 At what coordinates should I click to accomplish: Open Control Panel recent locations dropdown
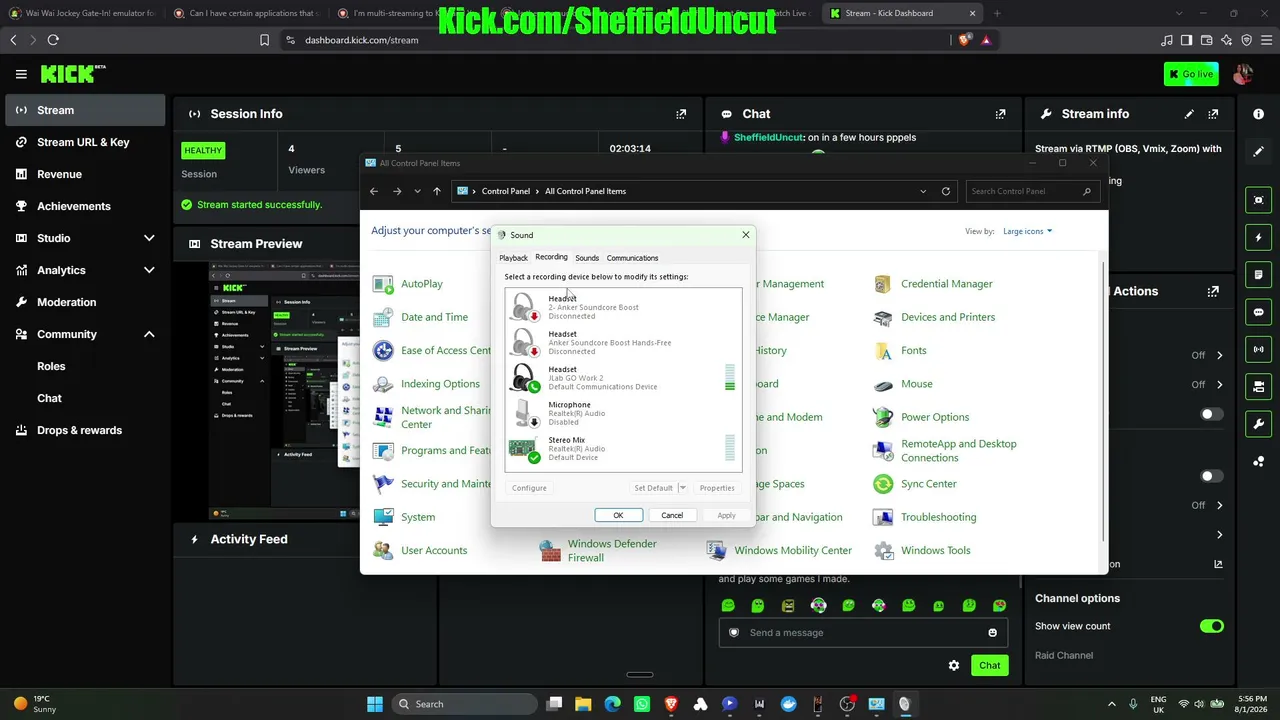pos(417,191)
